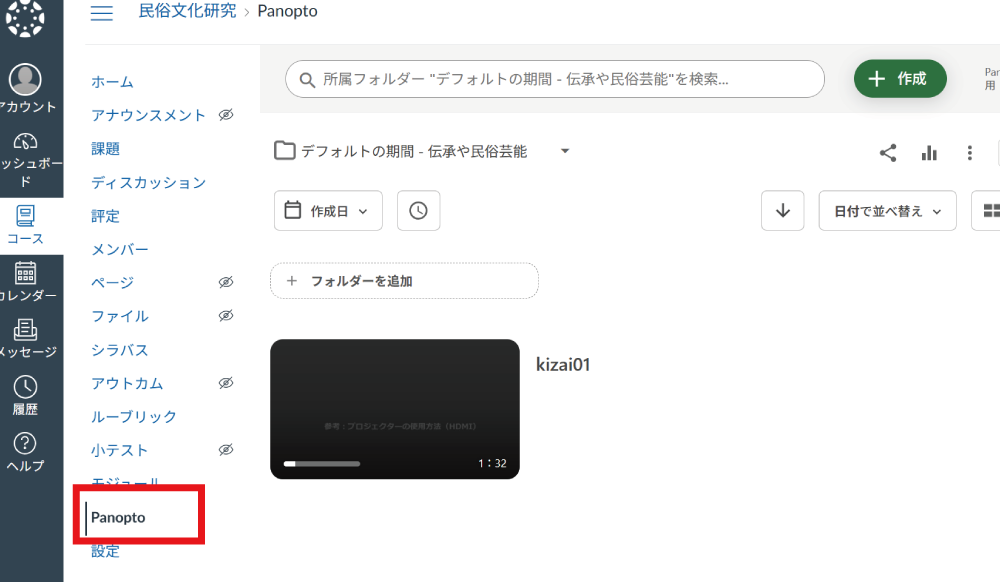Image resolution: width=1000 pixels, height=582 pixels.
Task: Click the Panopto share icon
Action: (x=887, y=153)
